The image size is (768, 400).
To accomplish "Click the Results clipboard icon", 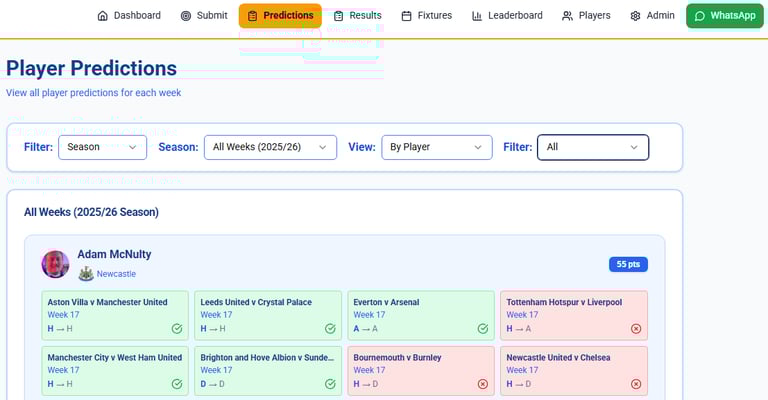I will [x=338, y=16].
